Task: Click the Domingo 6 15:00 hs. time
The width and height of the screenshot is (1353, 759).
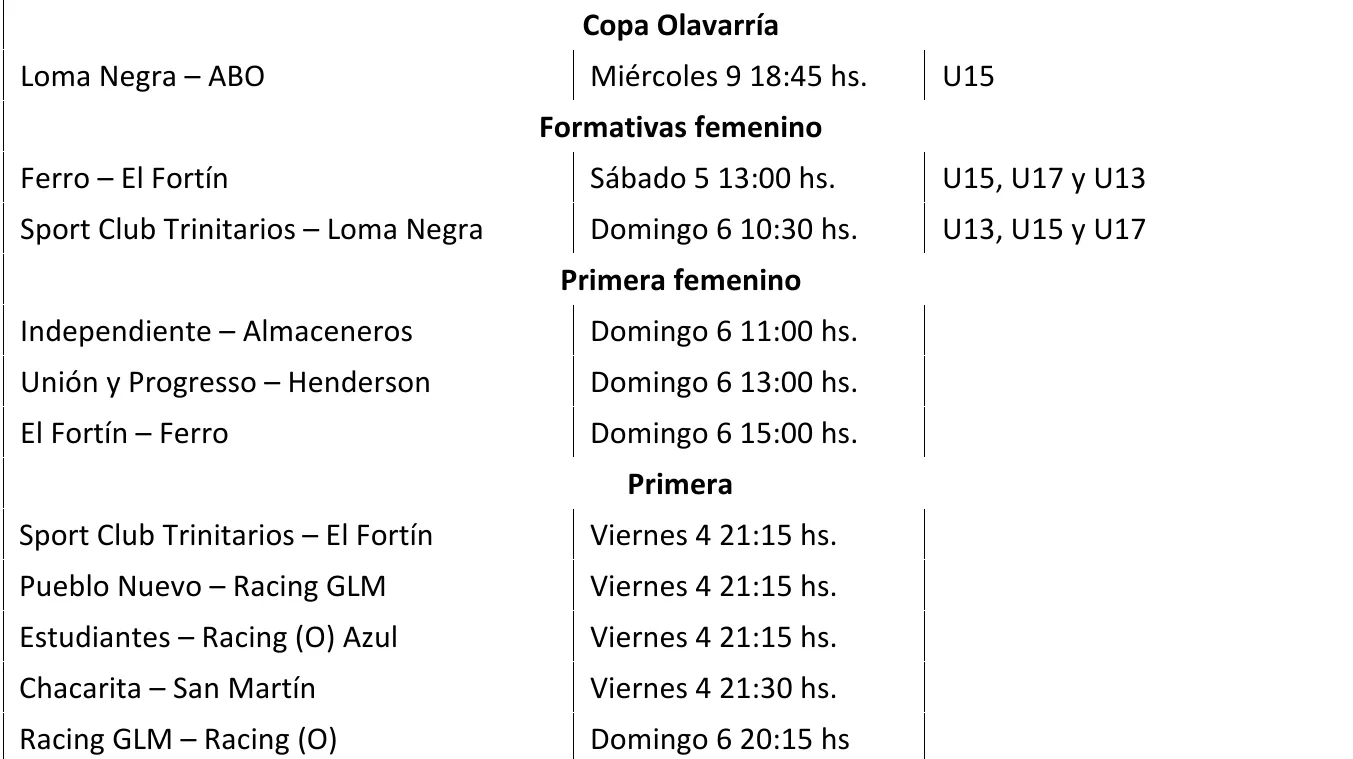Action: point(724,434)
